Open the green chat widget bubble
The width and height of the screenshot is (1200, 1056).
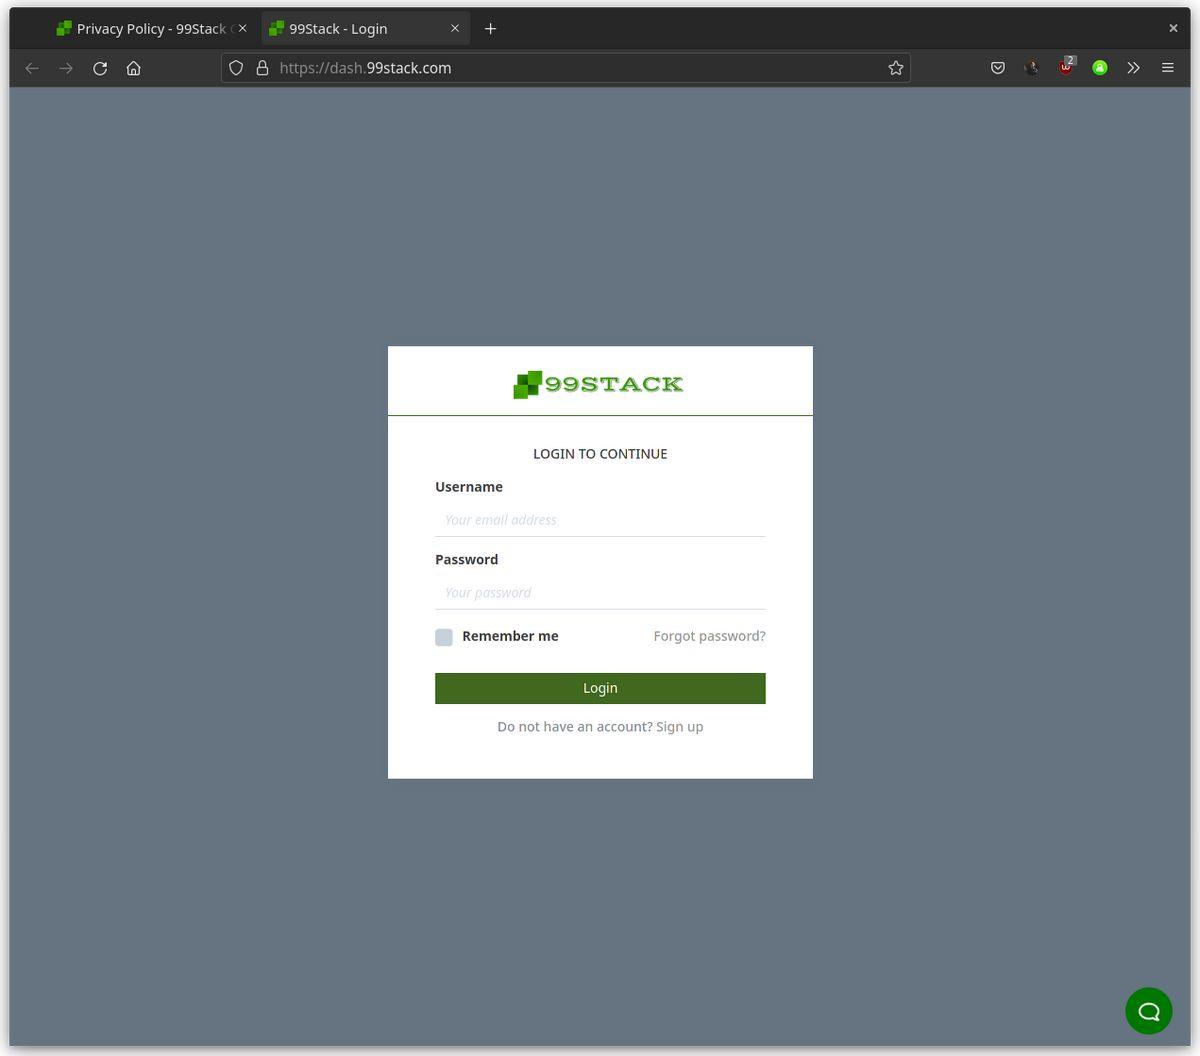(x=1149, y=1011)
